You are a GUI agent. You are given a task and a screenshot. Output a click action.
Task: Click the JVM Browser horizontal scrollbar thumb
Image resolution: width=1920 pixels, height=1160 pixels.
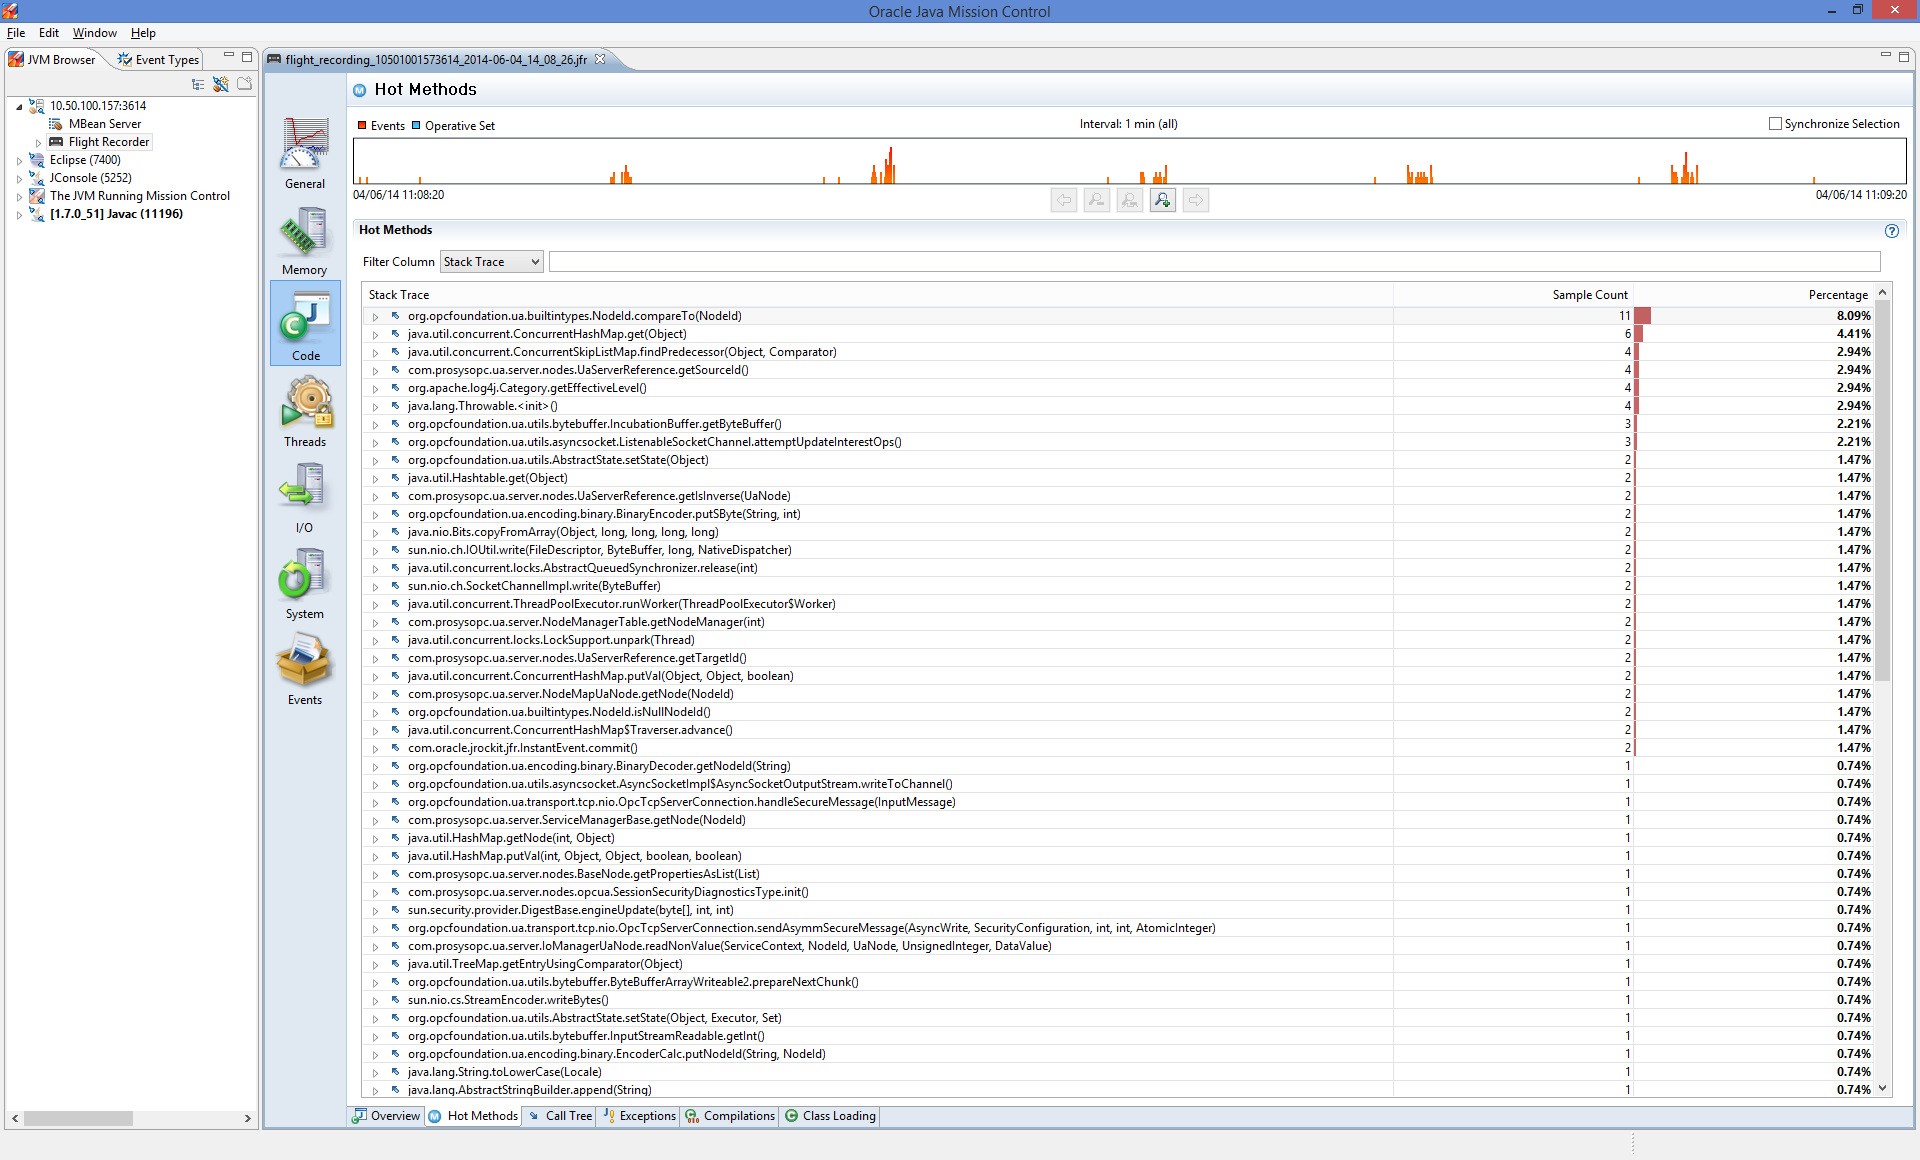pyautogui.click(x=78, y=1118)
